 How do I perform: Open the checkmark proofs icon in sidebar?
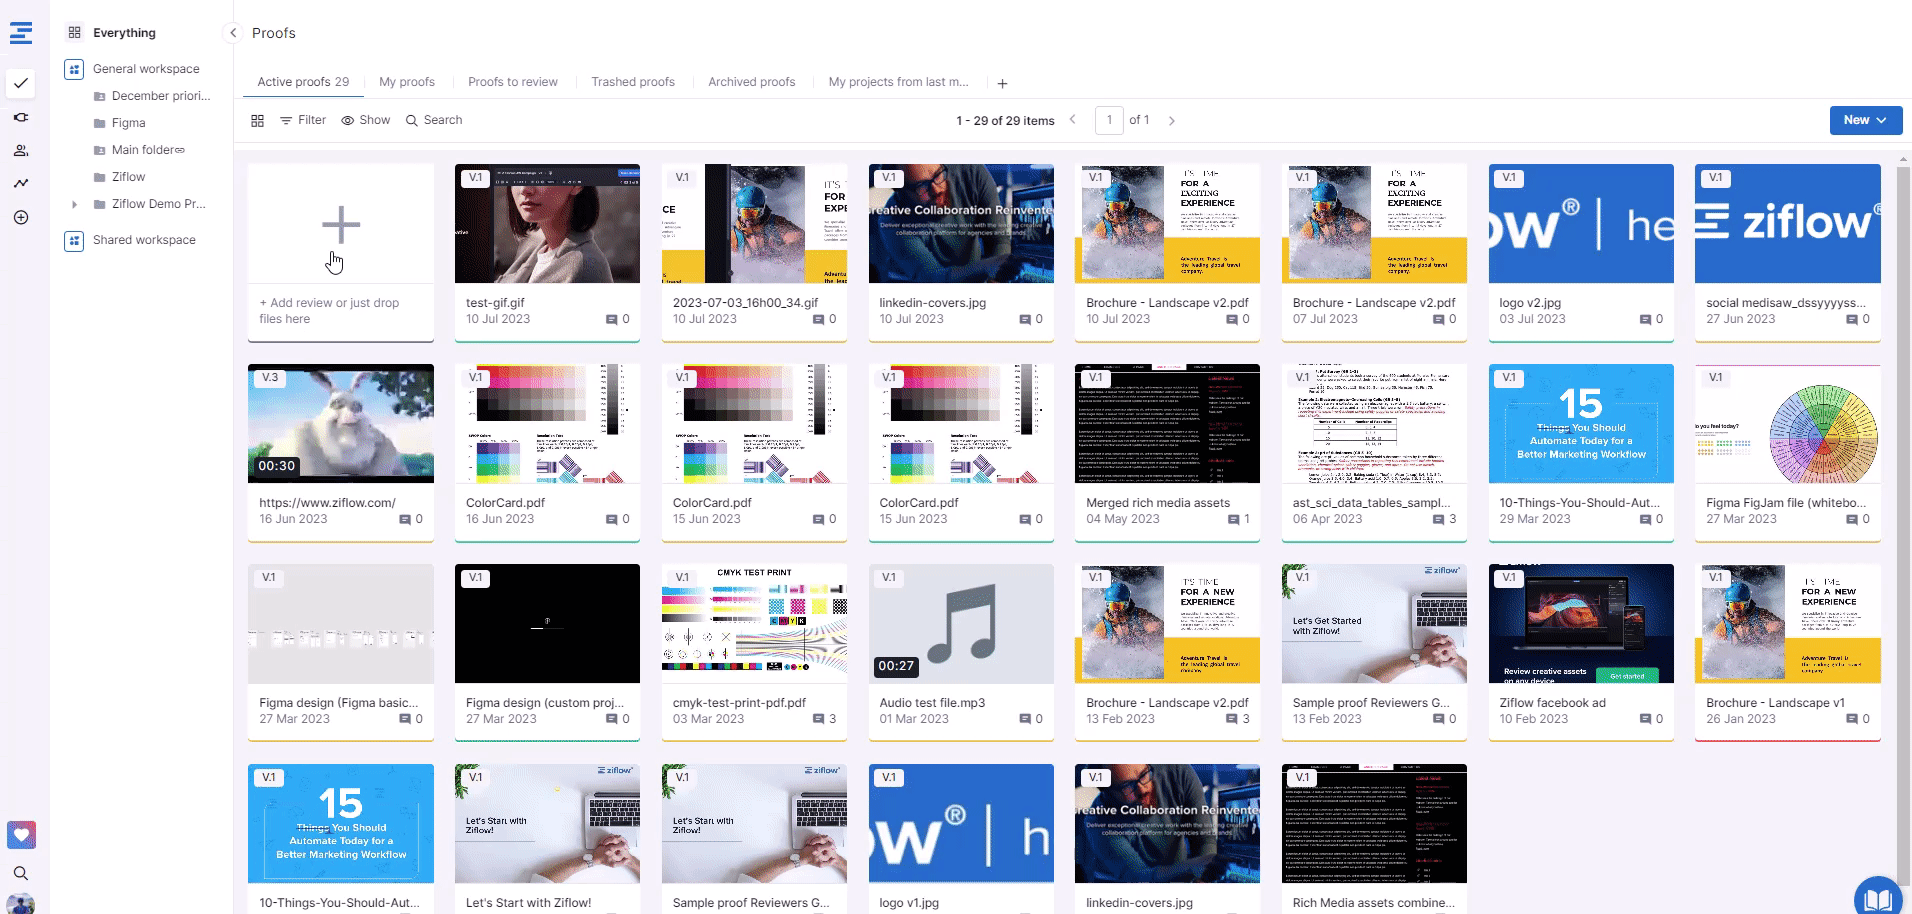point(21,83)
